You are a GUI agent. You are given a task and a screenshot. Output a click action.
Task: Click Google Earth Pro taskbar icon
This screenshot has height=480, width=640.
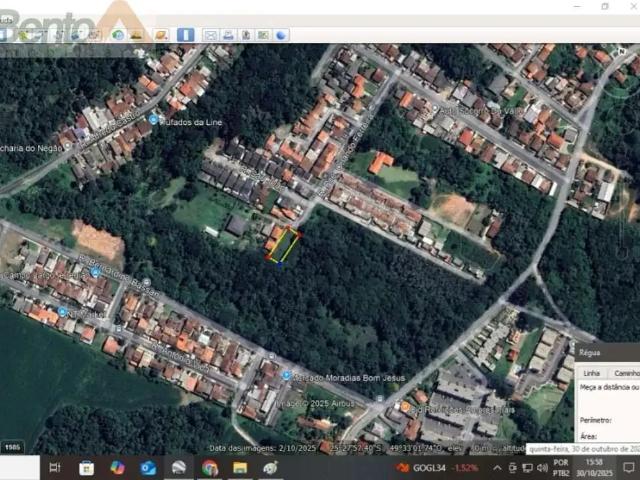pos(179,468)
